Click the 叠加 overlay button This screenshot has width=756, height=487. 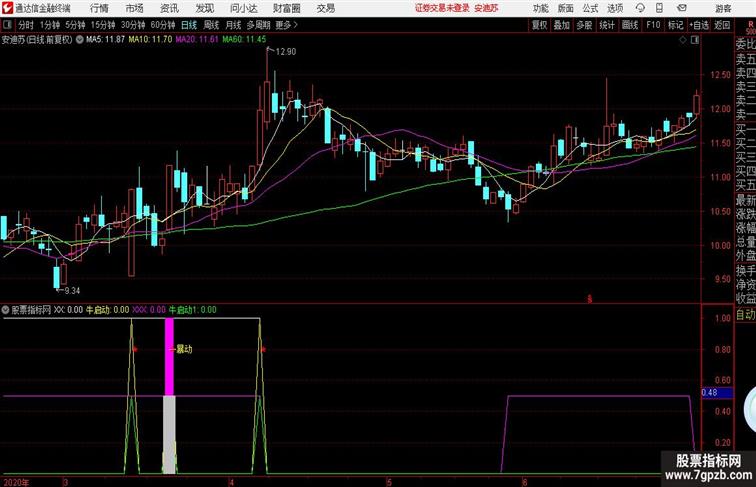(562, 25)
